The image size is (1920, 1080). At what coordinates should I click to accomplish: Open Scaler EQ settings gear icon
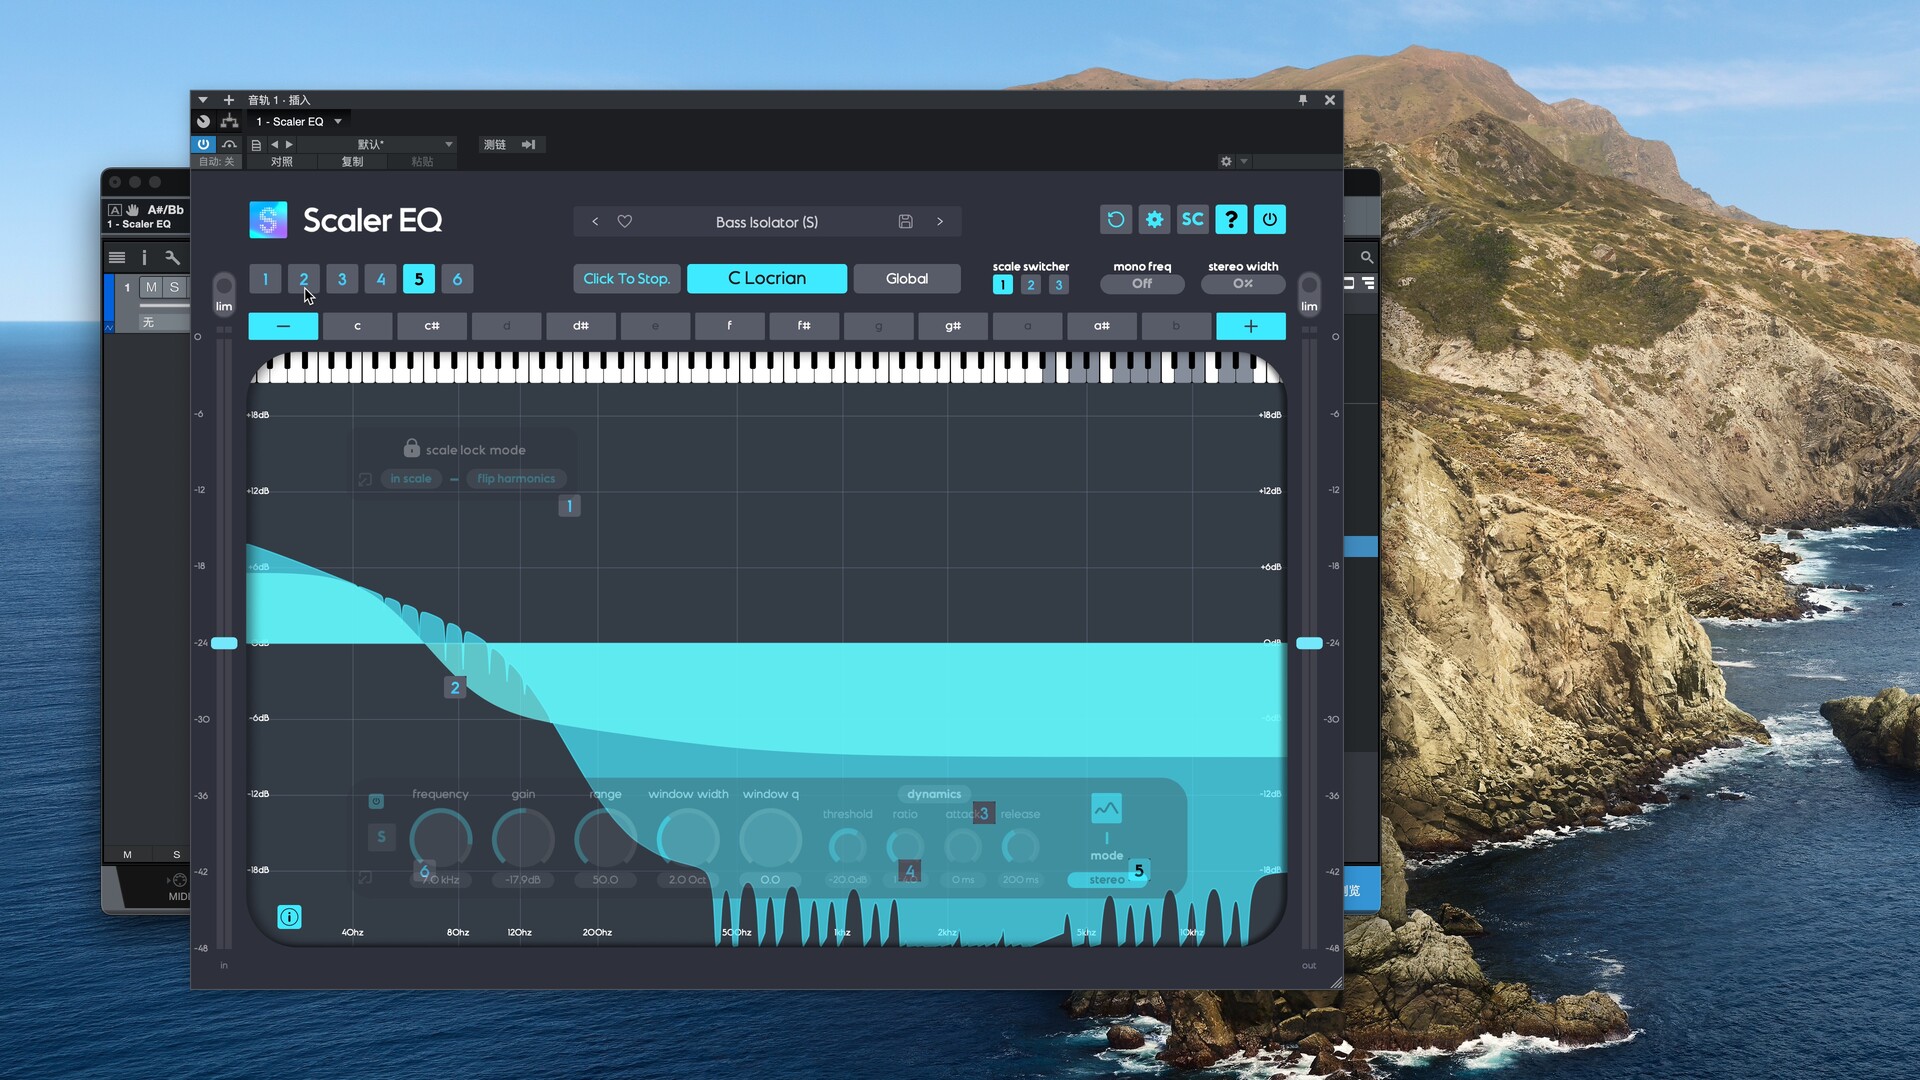point(1154,219)
